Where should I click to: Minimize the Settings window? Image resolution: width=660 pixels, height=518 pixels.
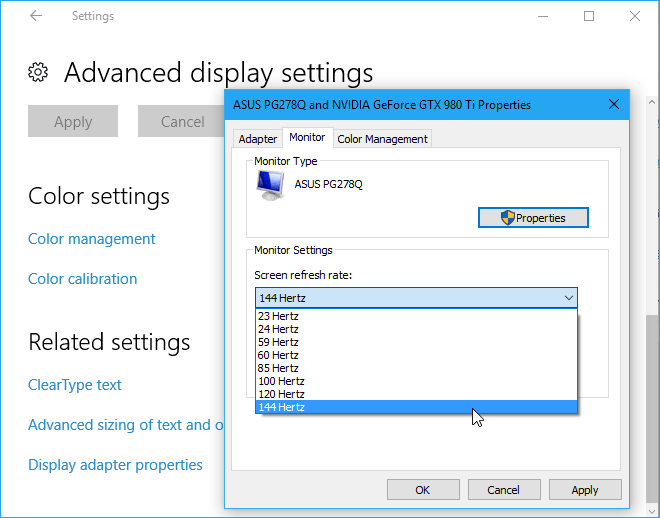[543, 16]
